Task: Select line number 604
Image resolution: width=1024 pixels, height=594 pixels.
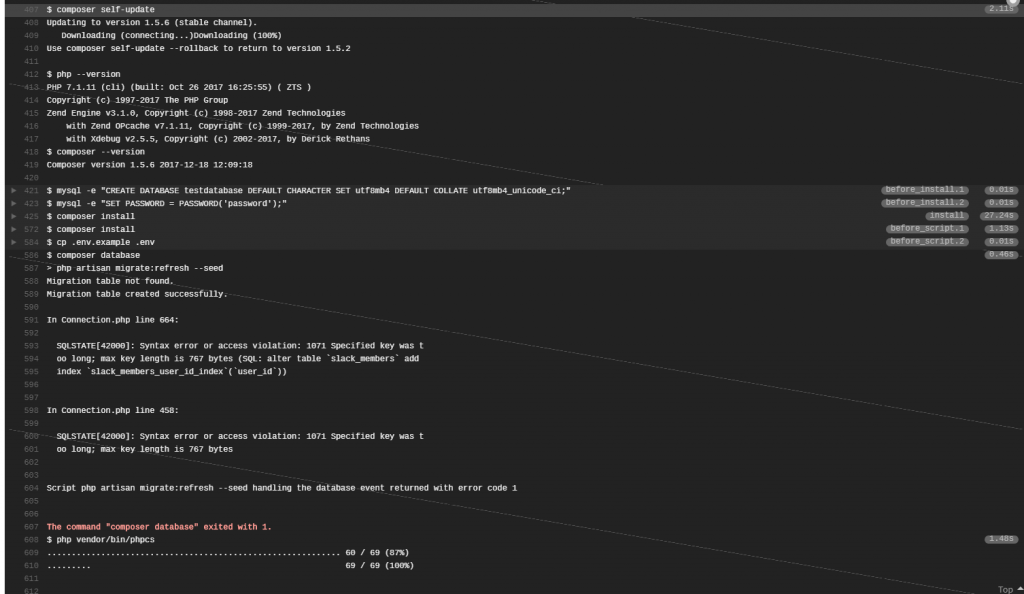Action: [31, 488]
